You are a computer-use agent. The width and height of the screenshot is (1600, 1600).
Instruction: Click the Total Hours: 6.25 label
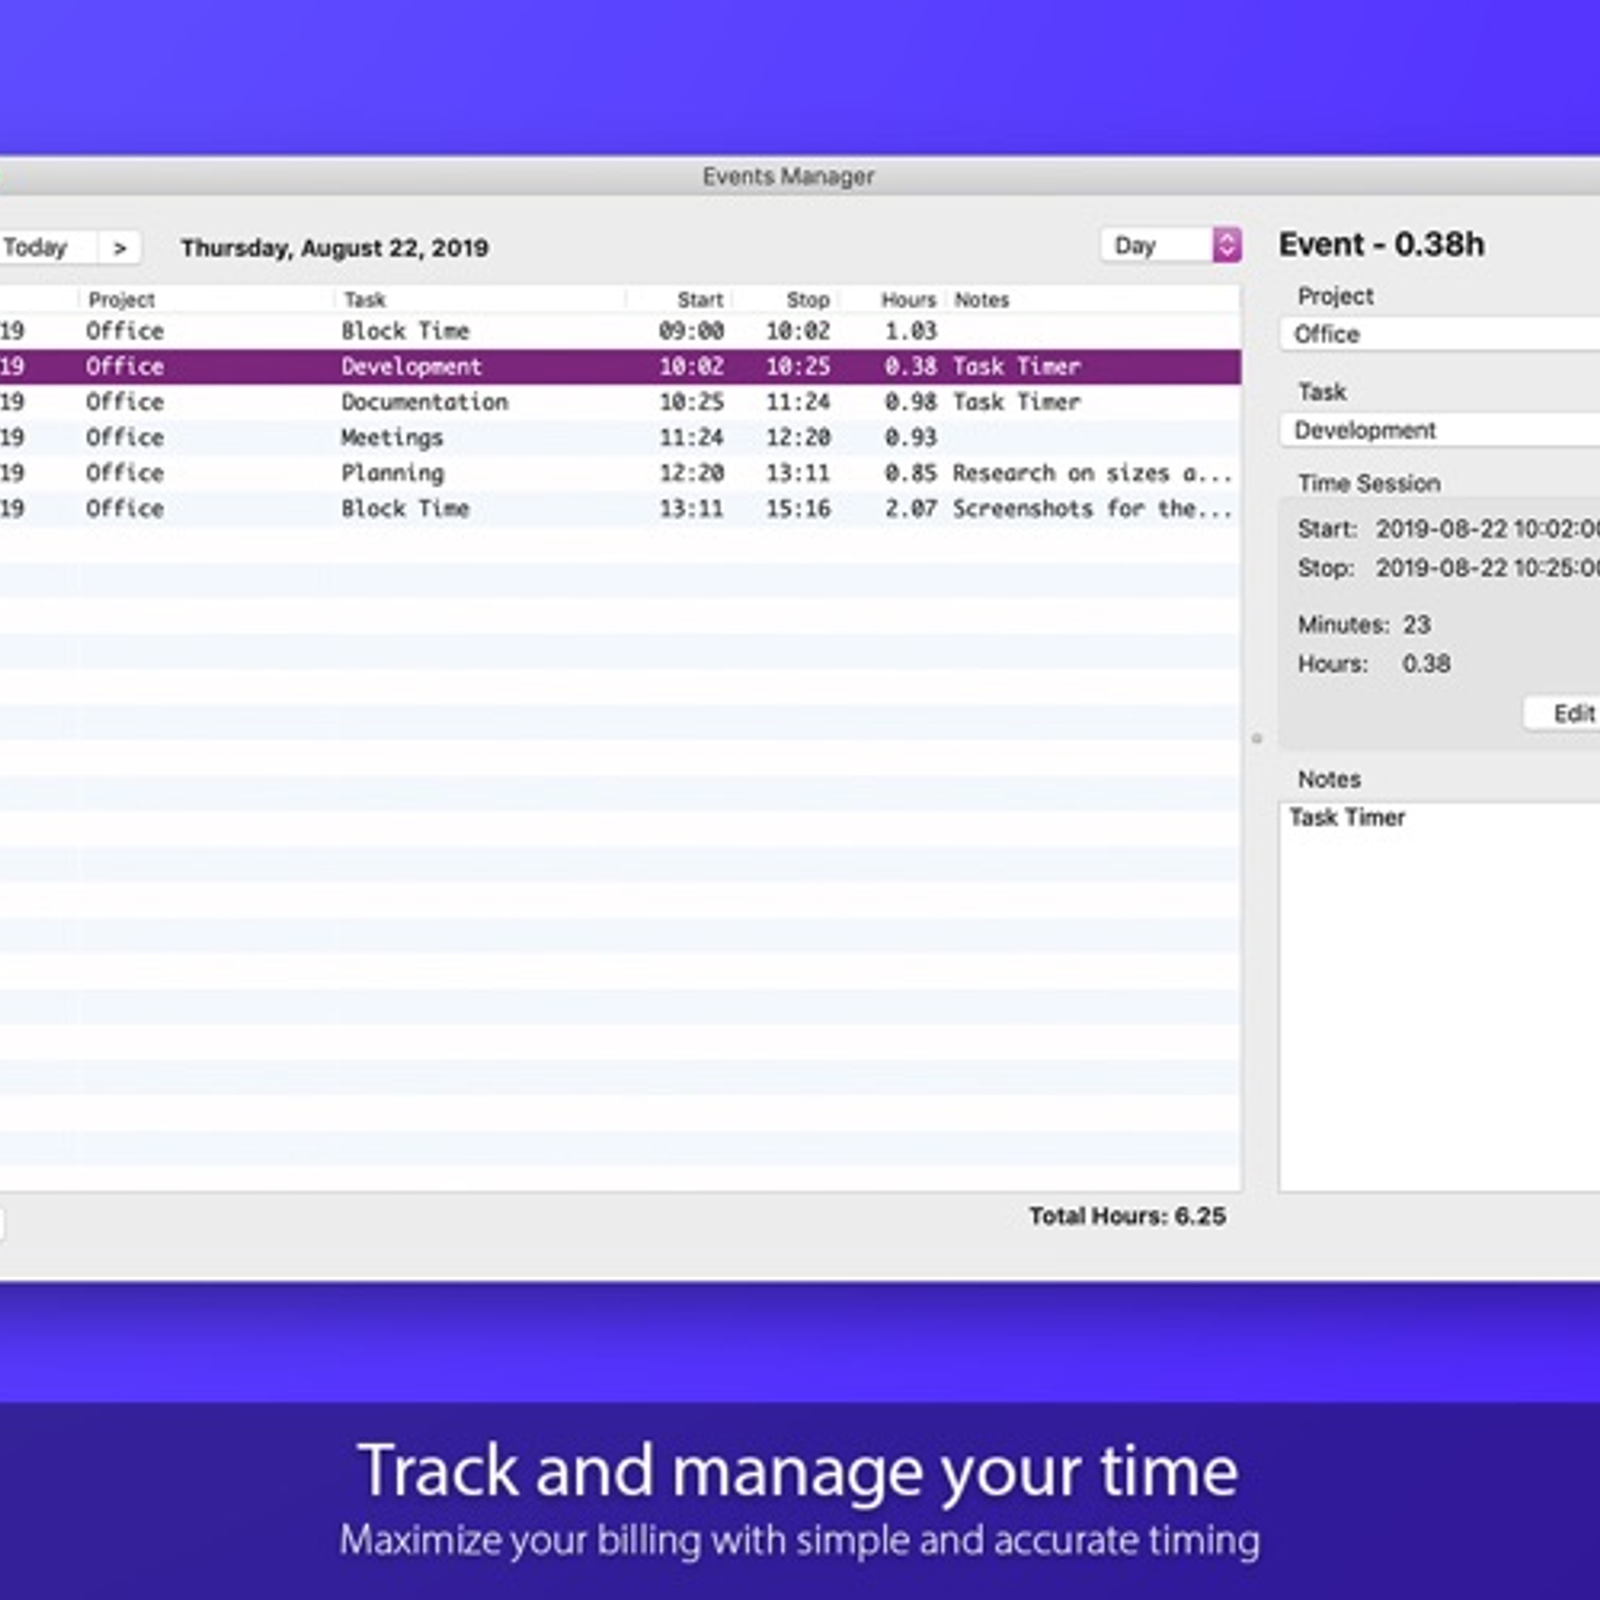coord(1127,1216)
